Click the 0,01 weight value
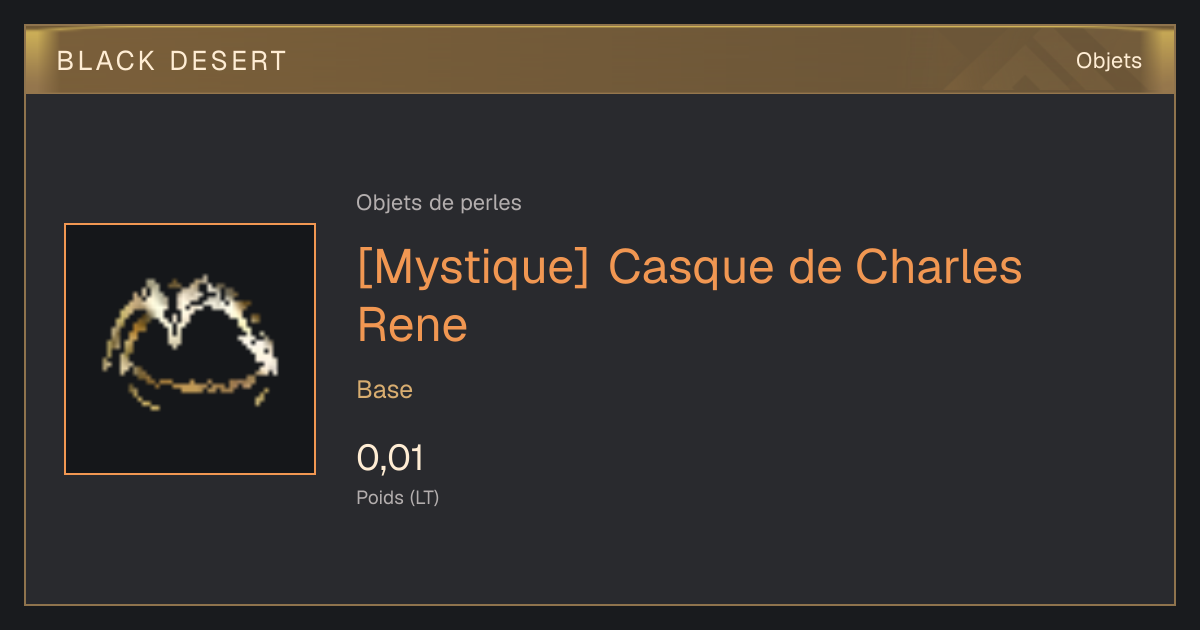Viewport: 1200px width, 630px height. pos(391,458)
